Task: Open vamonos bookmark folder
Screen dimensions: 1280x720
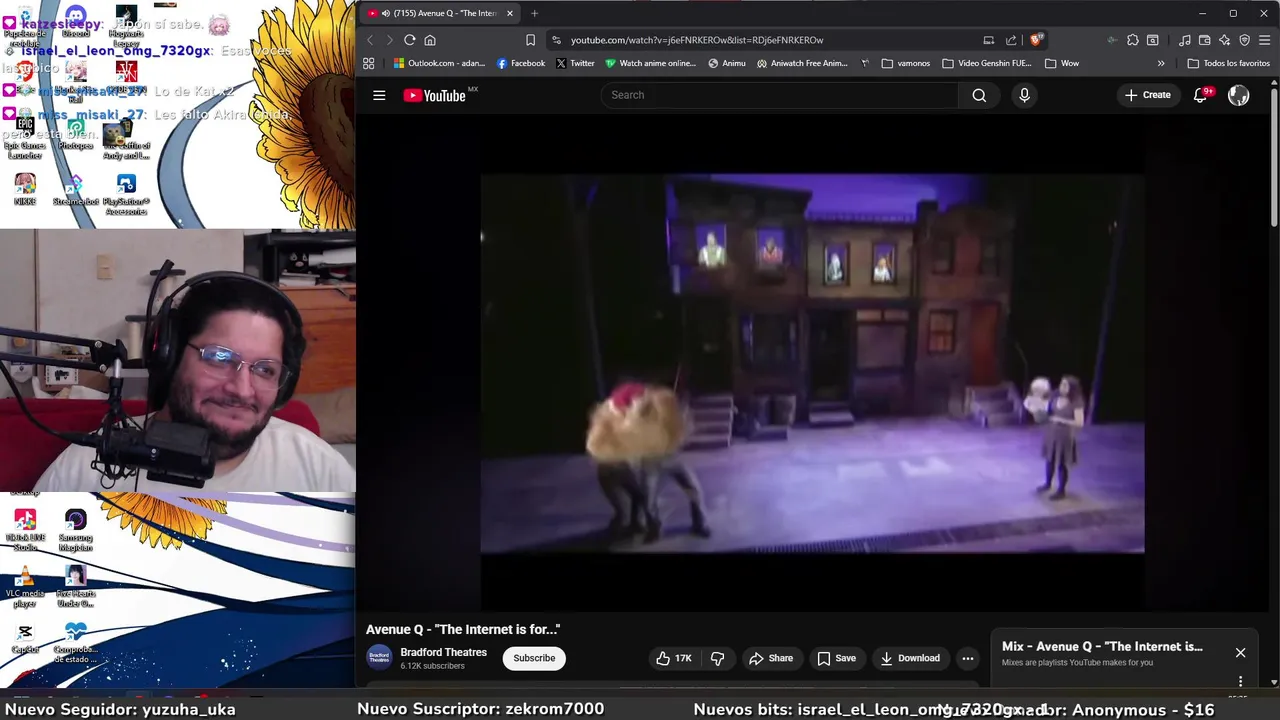Action: tap(905, 63)
